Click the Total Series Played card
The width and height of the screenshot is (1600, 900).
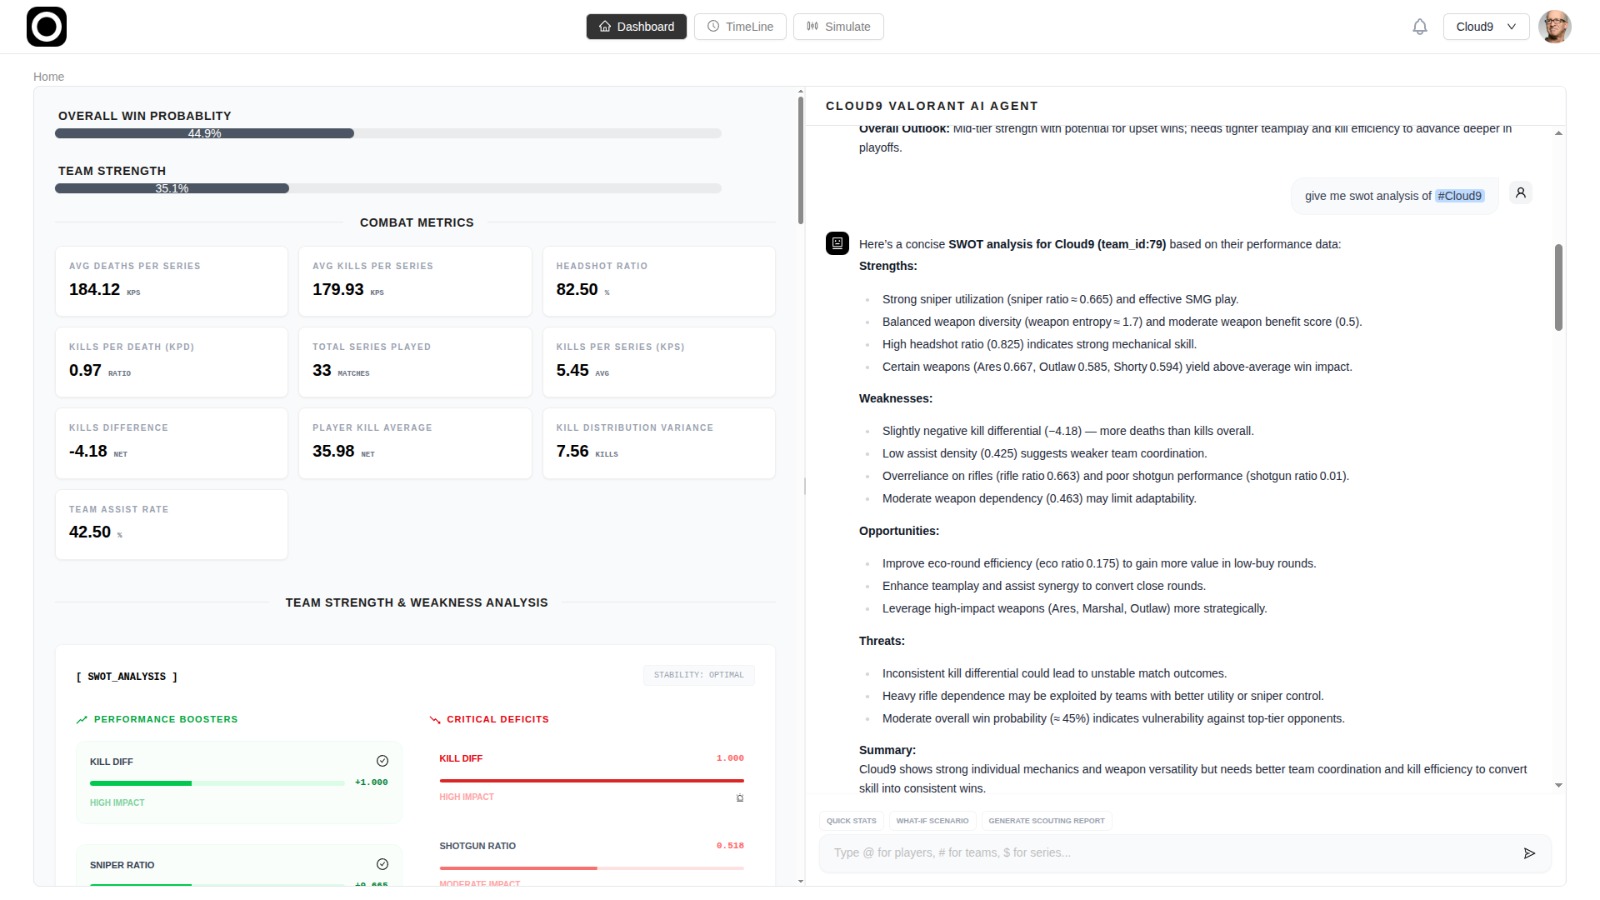point(415,362)
